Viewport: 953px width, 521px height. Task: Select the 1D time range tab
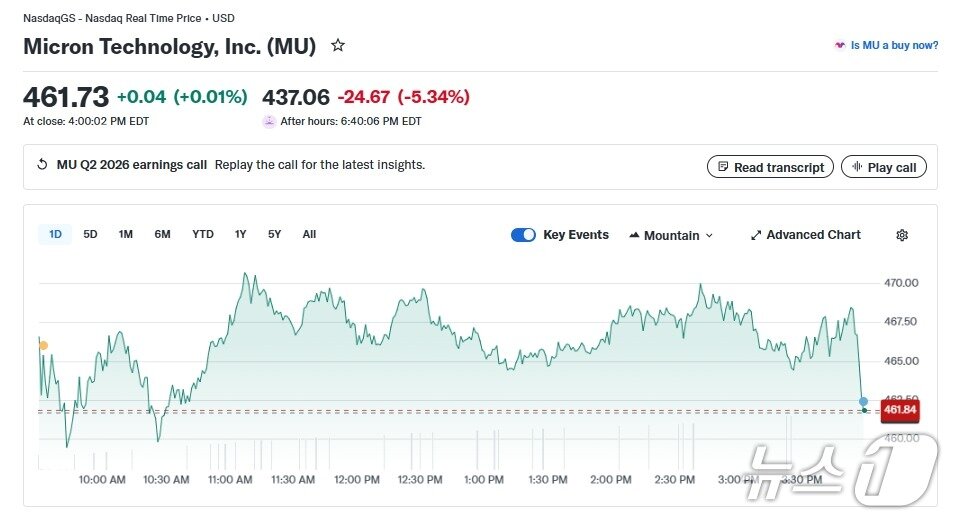coord(55,234)
